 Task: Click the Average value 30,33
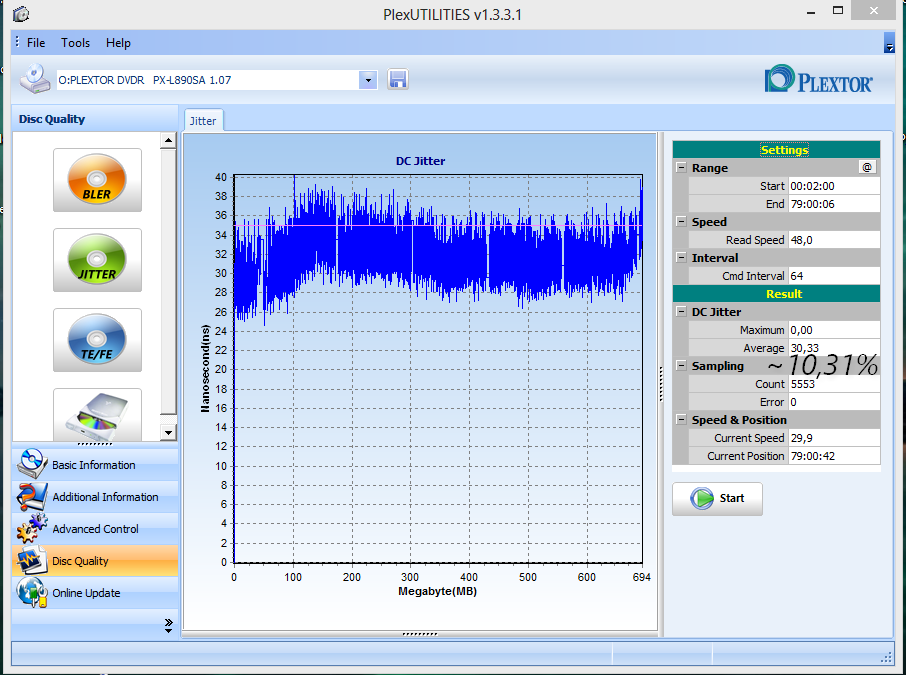tap(834, 347)
